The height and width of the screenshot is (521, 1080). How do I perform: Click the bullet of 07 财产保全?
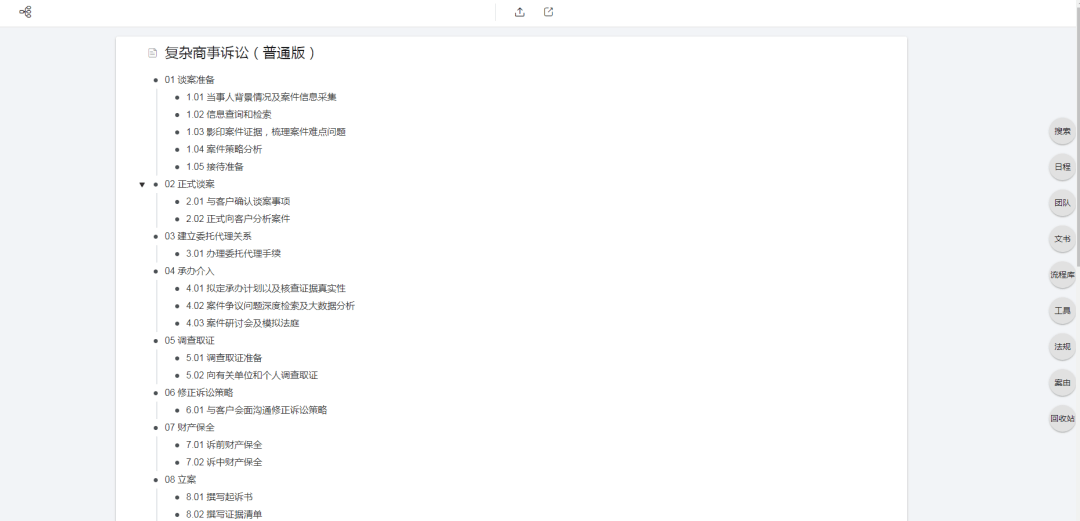pyautogui.click(x=156, y=427)
